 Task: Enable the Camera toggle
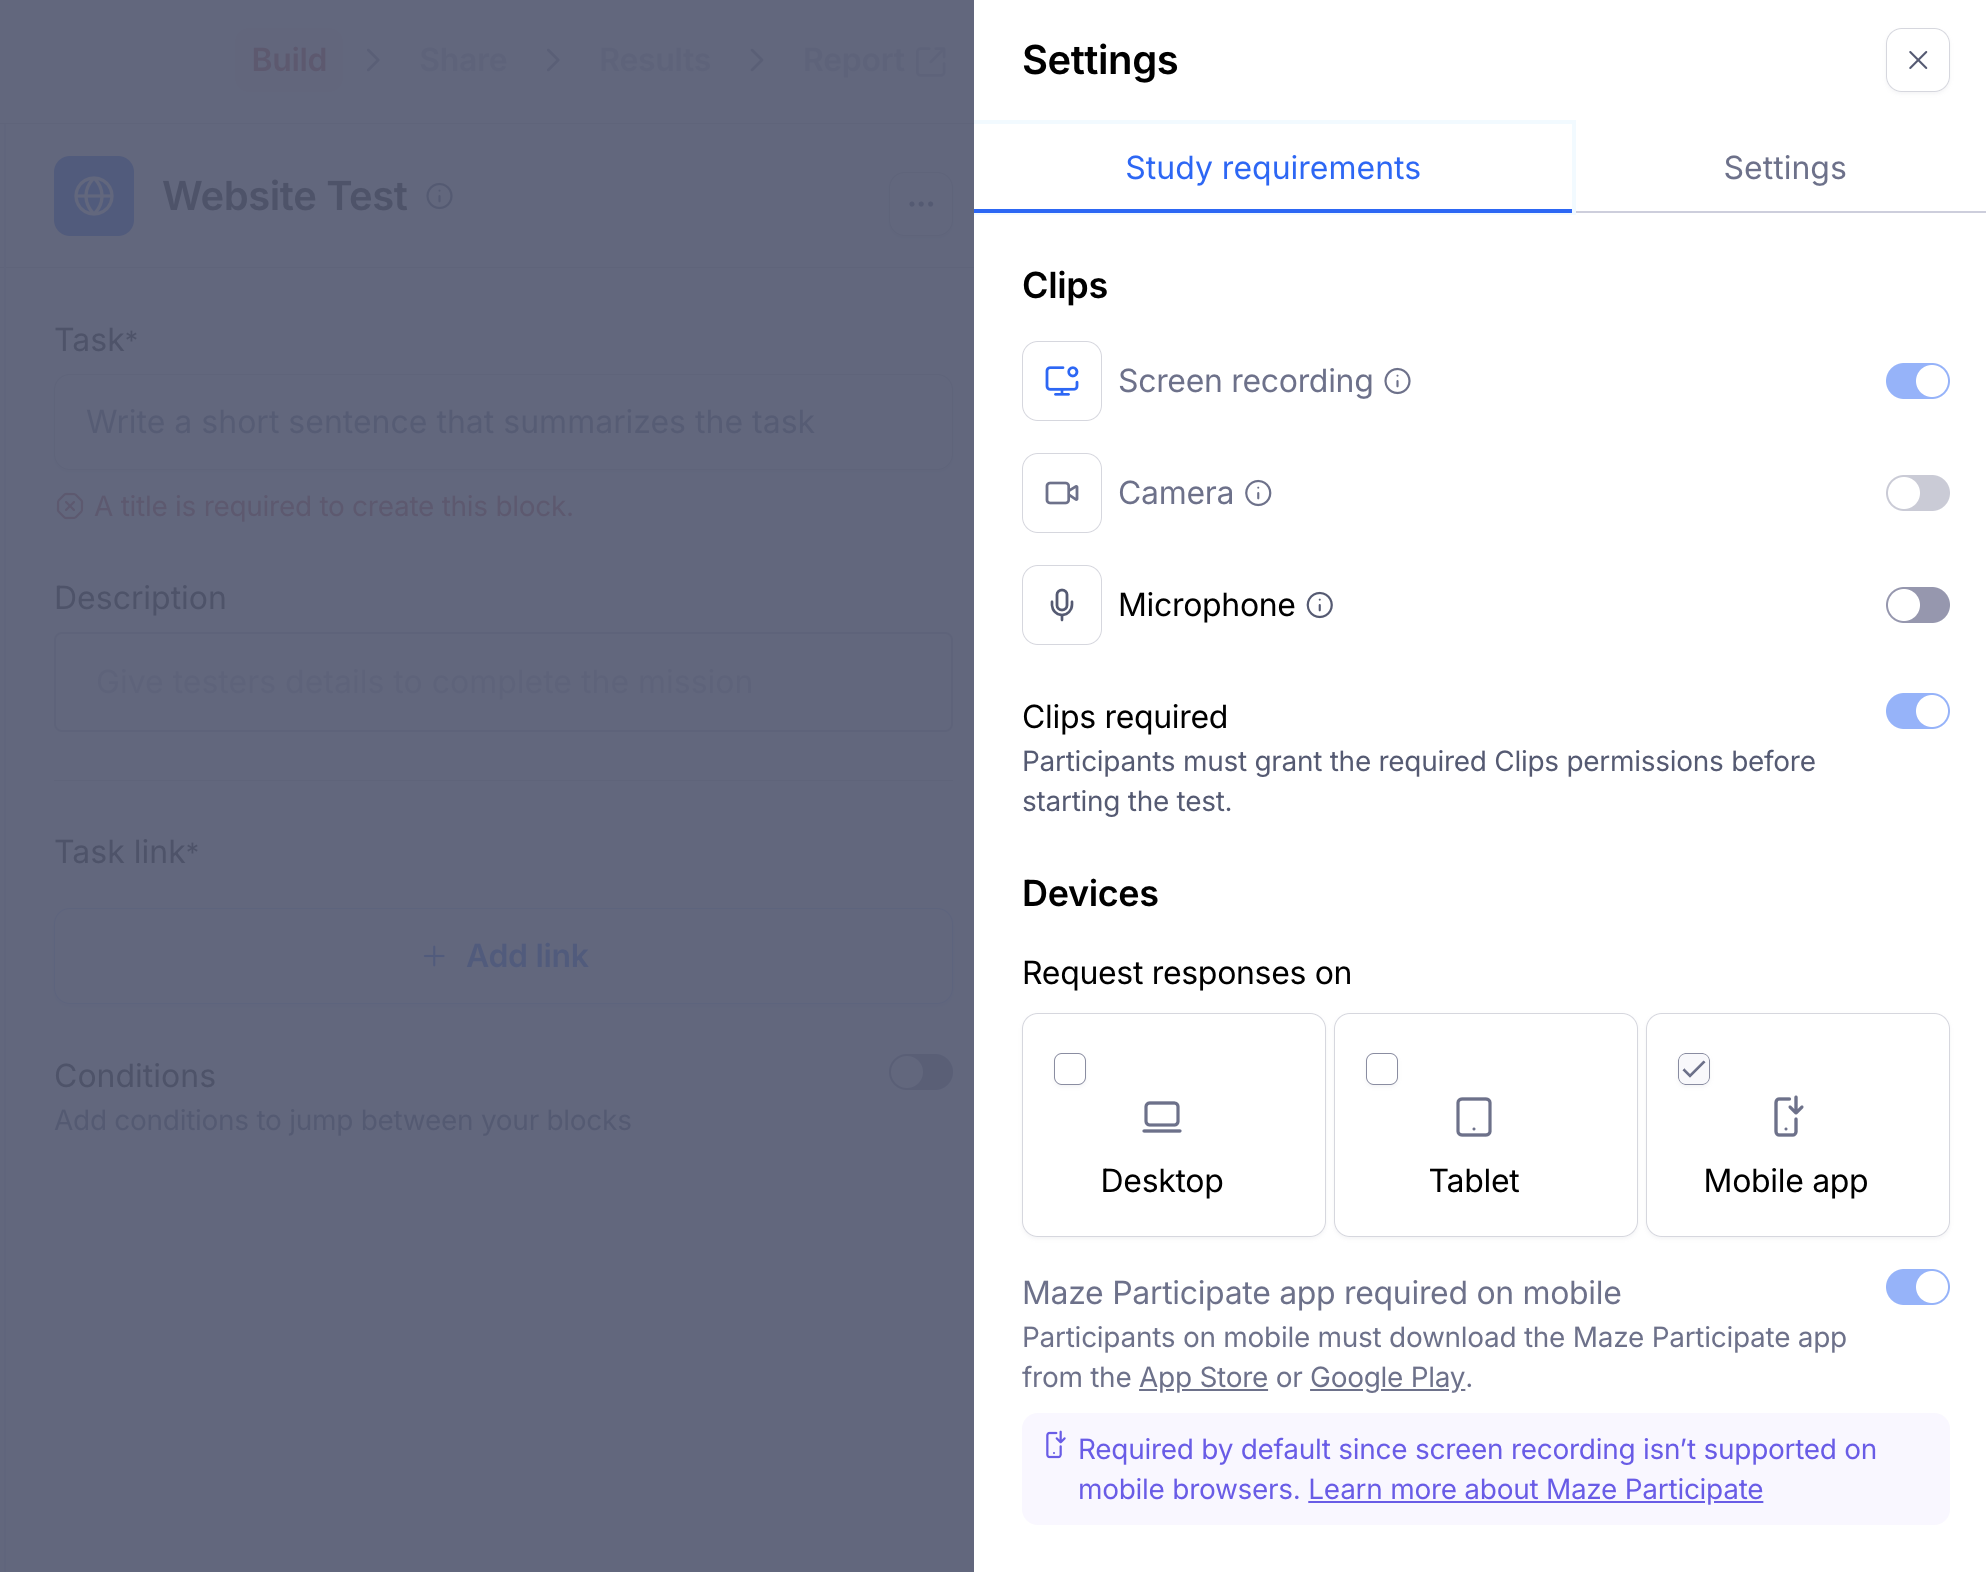(1916, 493)
